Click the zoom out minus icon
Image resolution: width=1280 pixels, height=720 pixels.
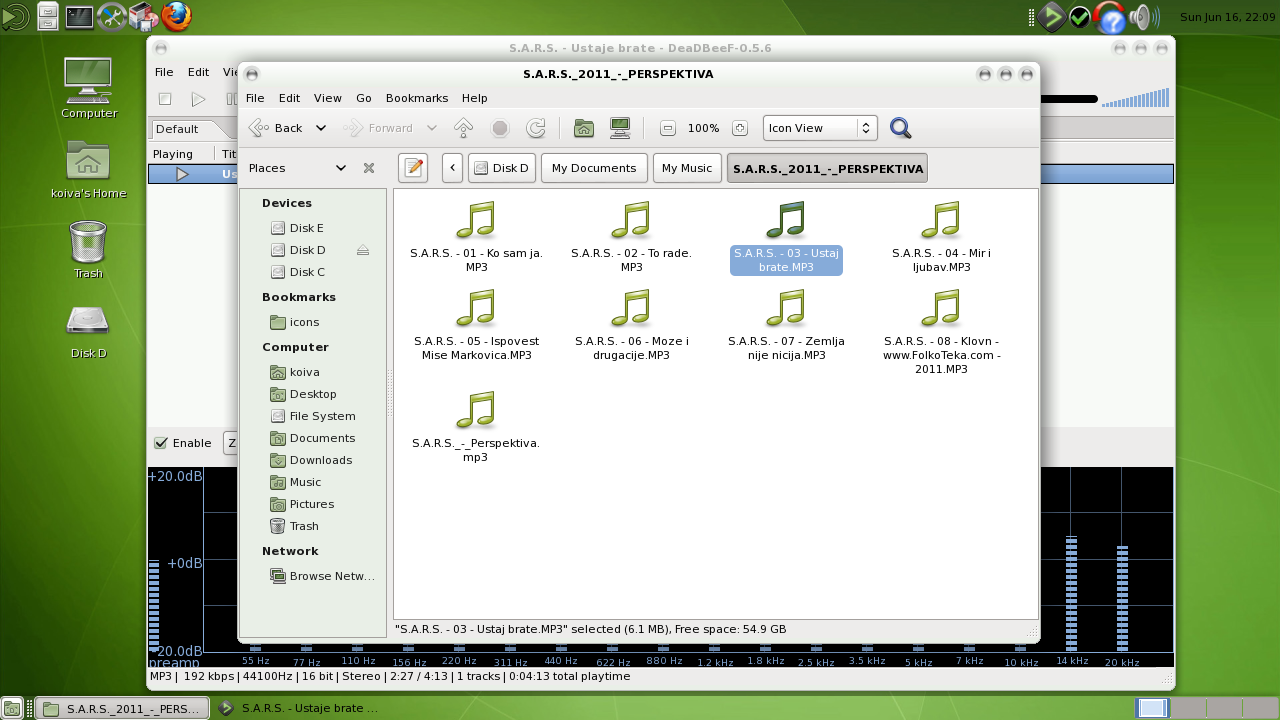coord(668,128)
